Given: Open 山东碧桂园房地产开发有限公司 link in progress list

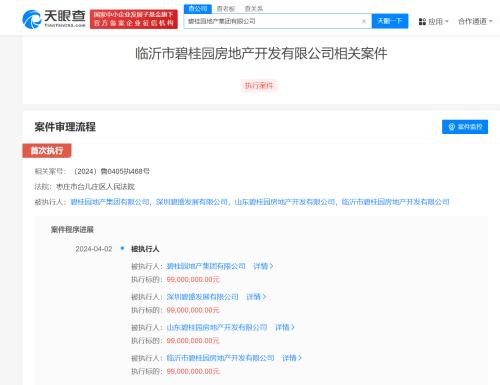Looking at the screenshot, I should pos(217,327).
